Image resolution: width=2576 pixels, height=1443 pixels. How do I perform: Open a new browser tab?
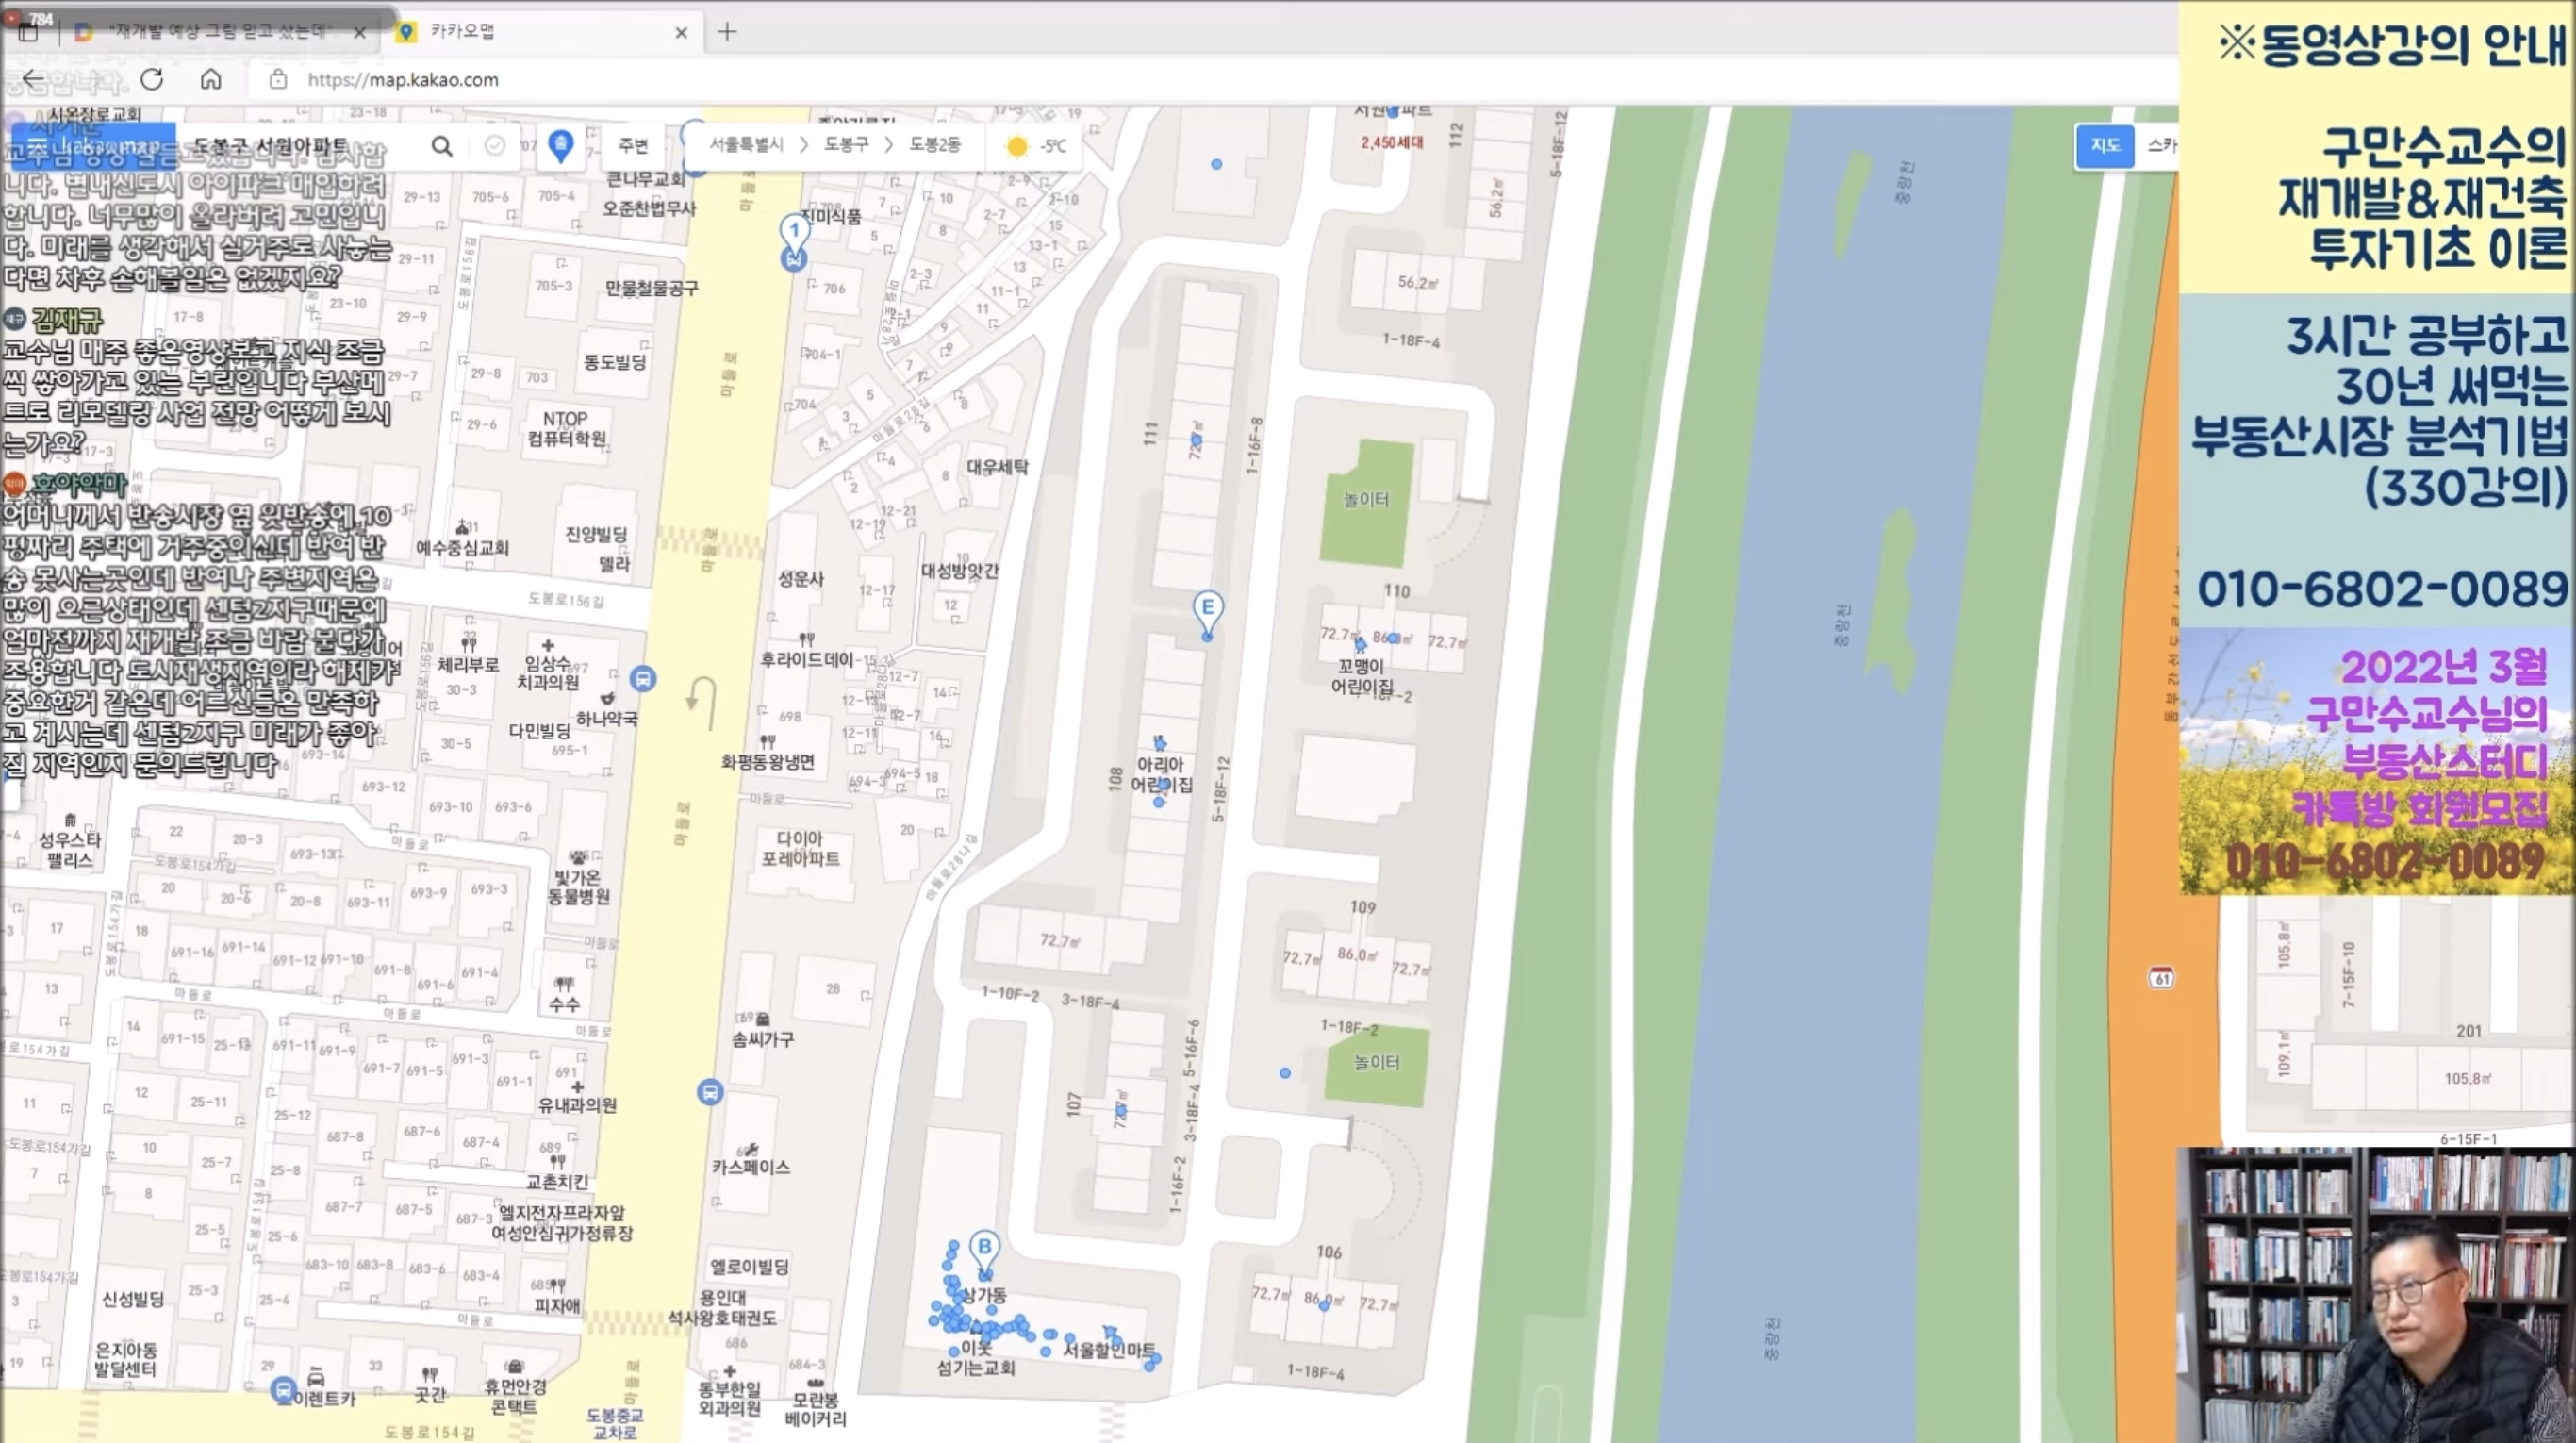pyautogui.click(x=727, y=32)
